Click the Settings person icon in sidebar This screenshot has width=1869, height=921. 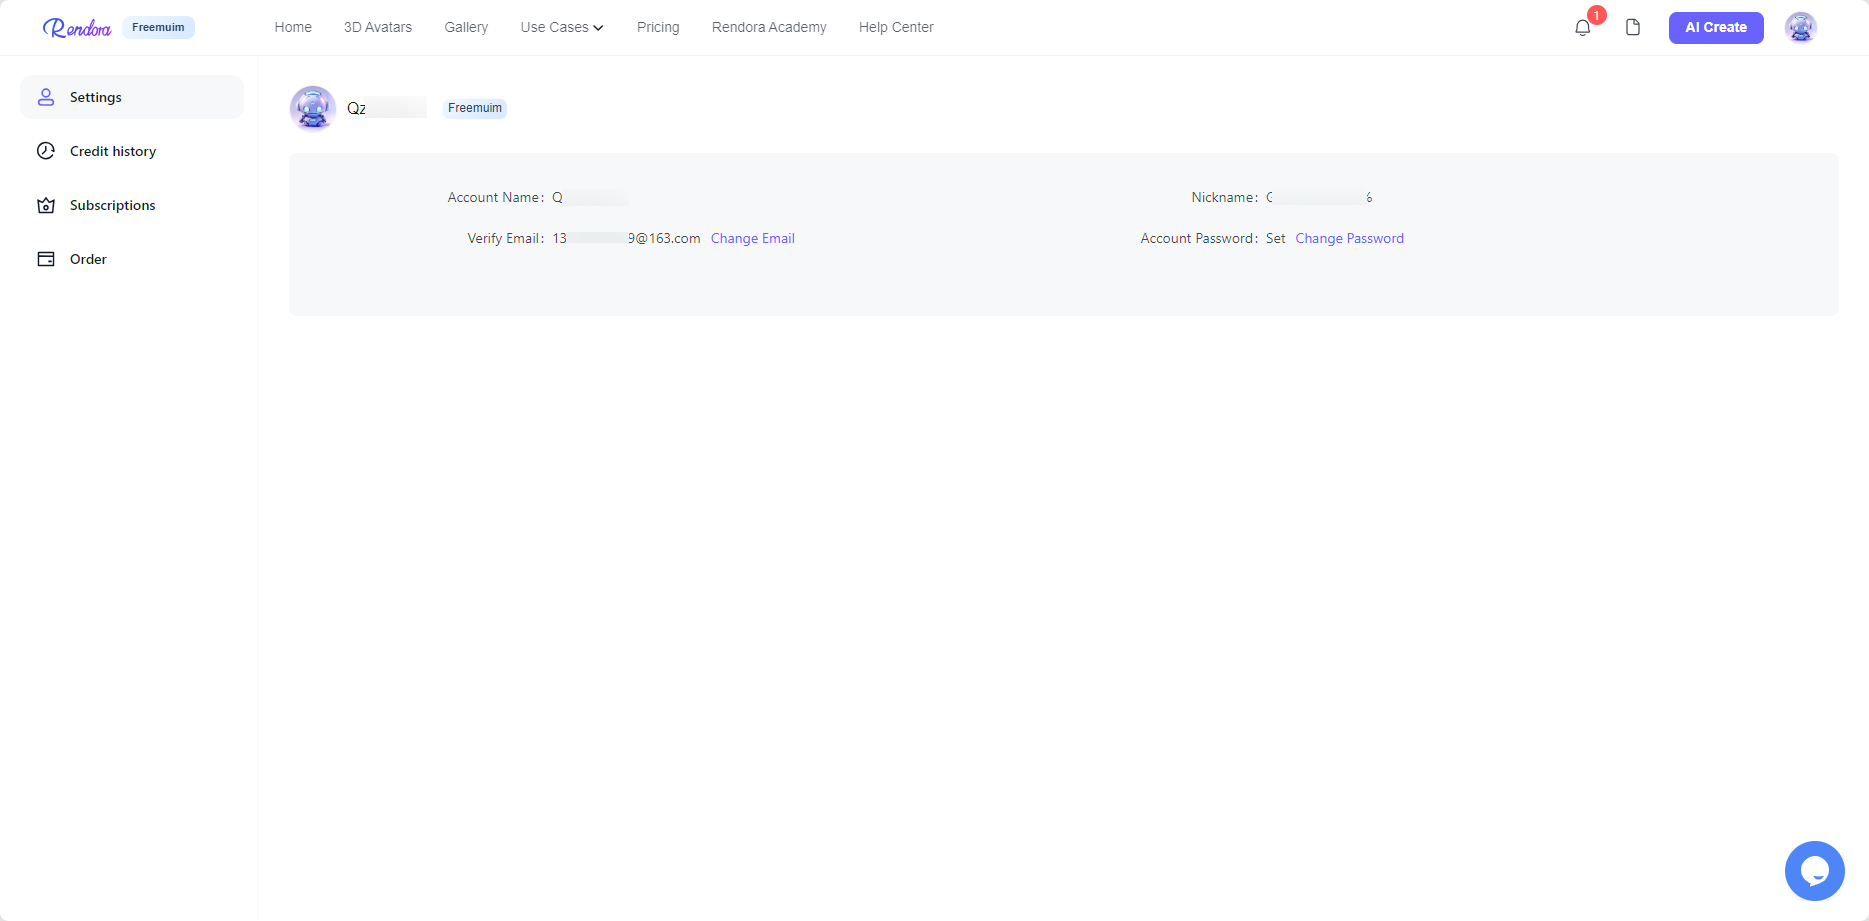46,97
